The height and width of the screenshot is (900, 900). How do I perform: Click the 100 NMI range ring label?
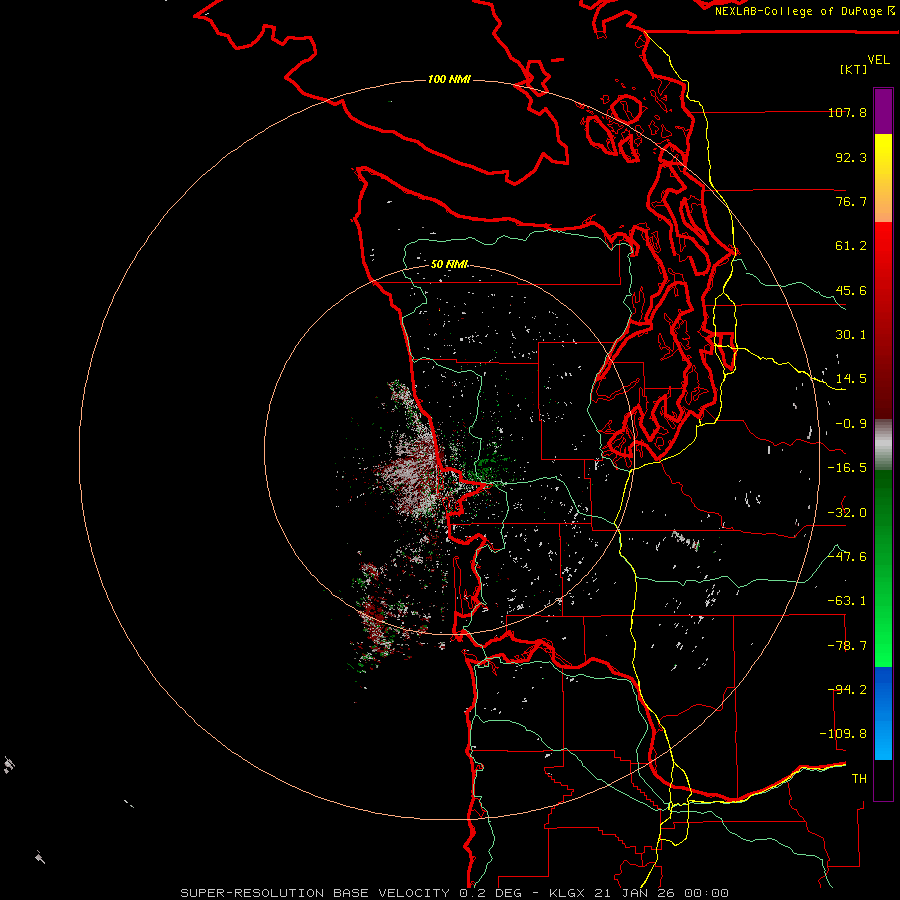pos(449,79)
